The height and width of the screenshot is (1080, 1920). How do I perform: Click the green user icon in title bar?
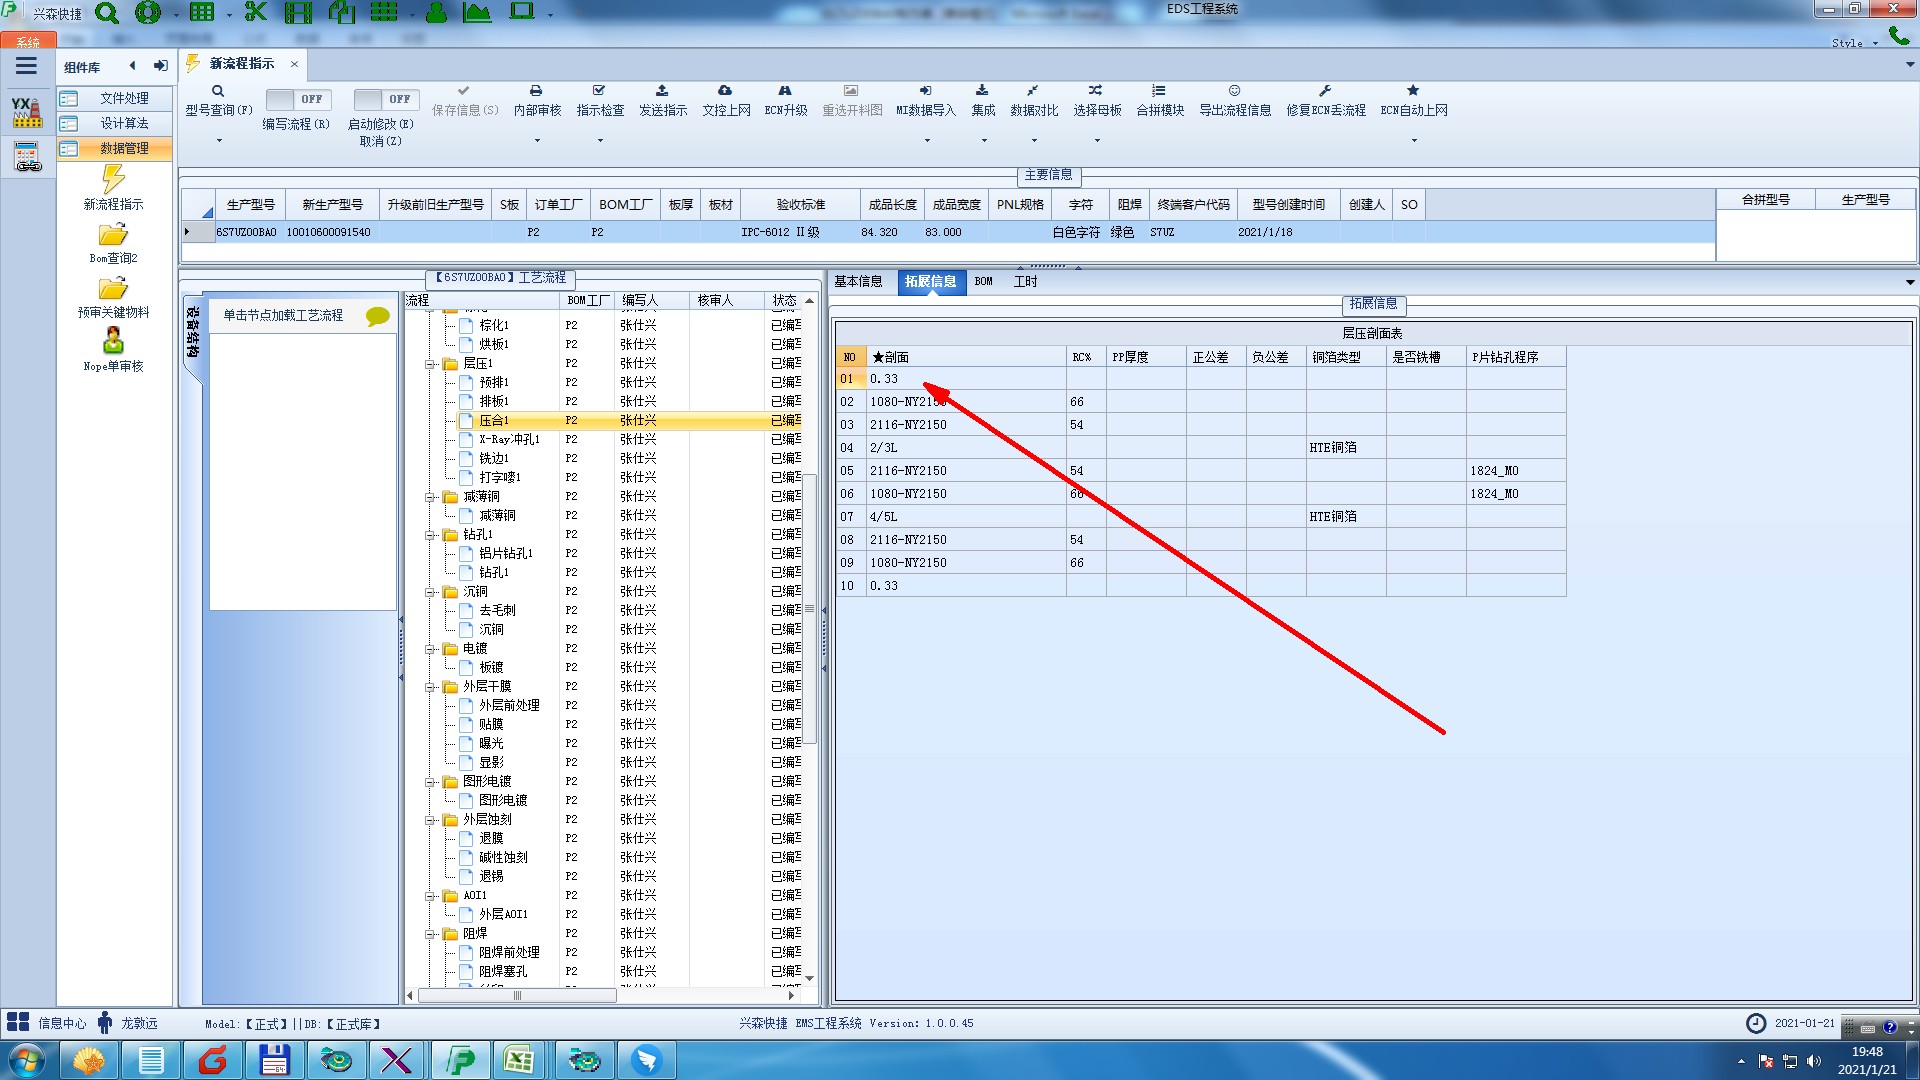pyautogui.click(x=436, y=12)
